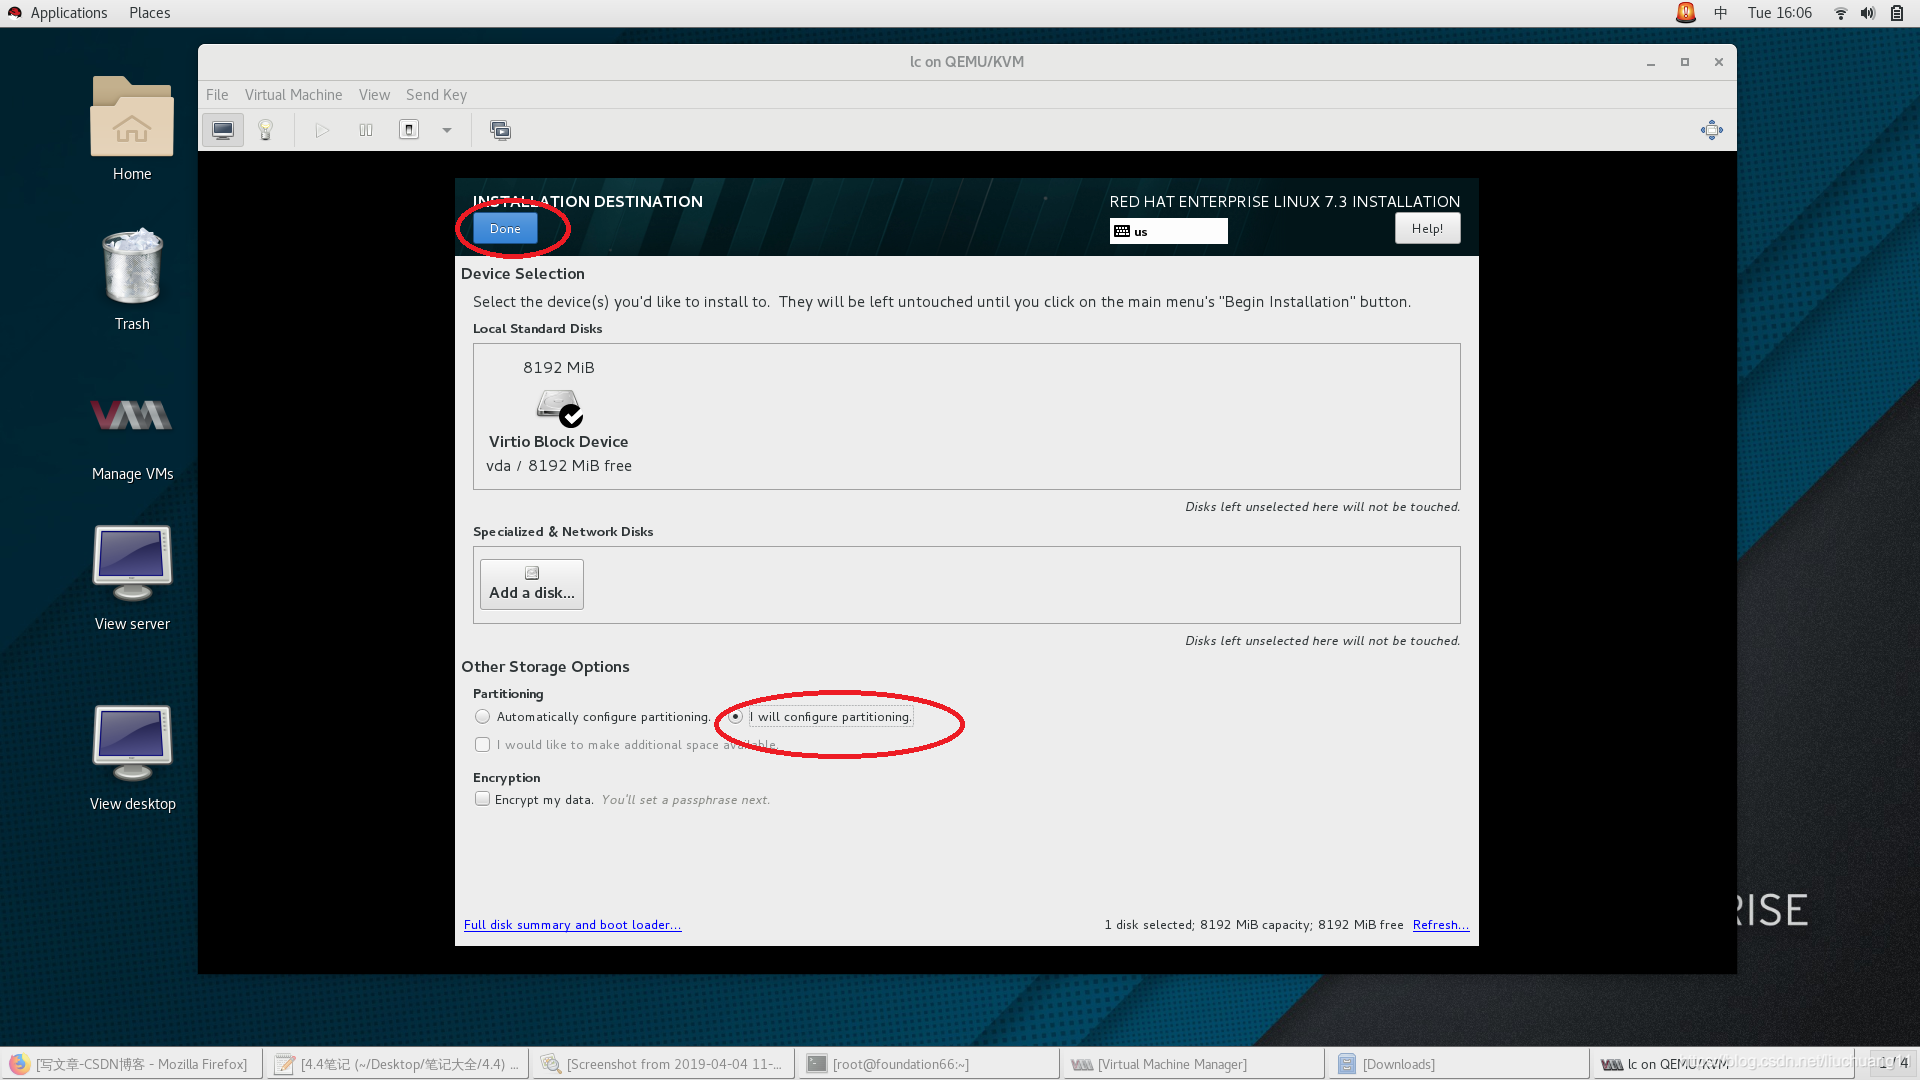
Task: Open shutdown options dropdown arrow
Action: tap(447, 130)
